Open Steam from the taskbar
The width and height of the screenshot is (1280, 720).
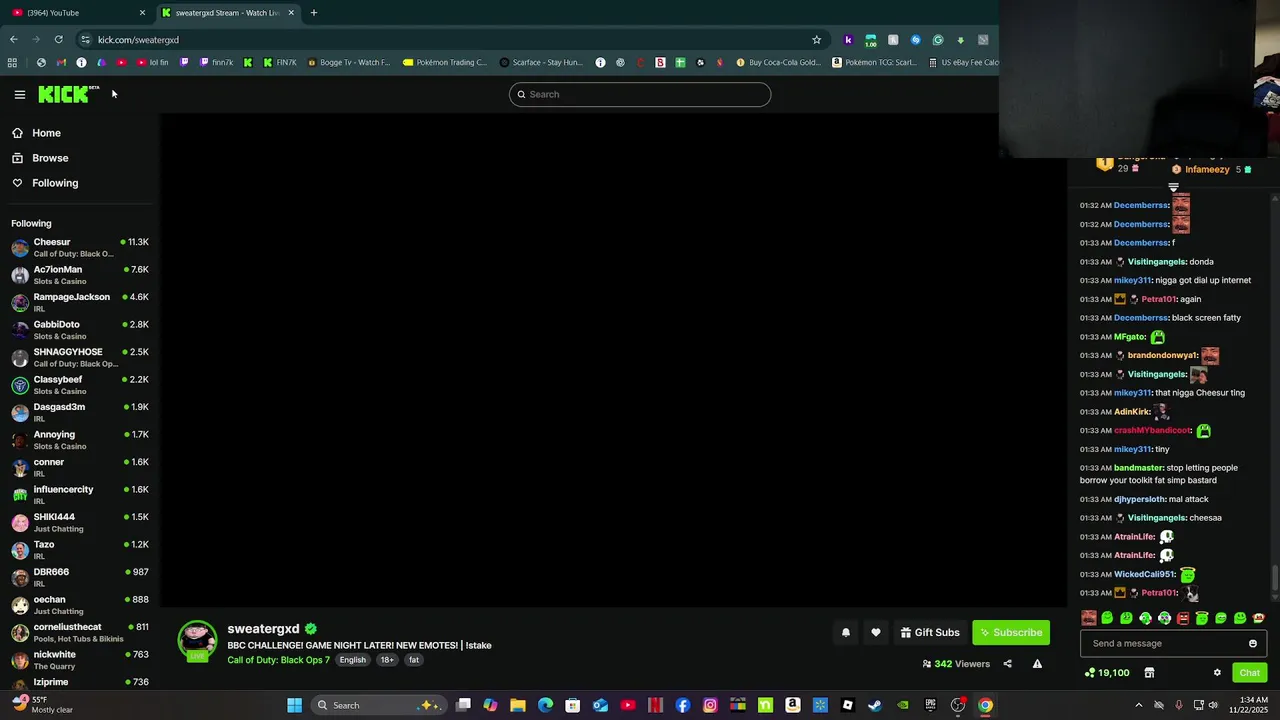click(x=875, y=705)
